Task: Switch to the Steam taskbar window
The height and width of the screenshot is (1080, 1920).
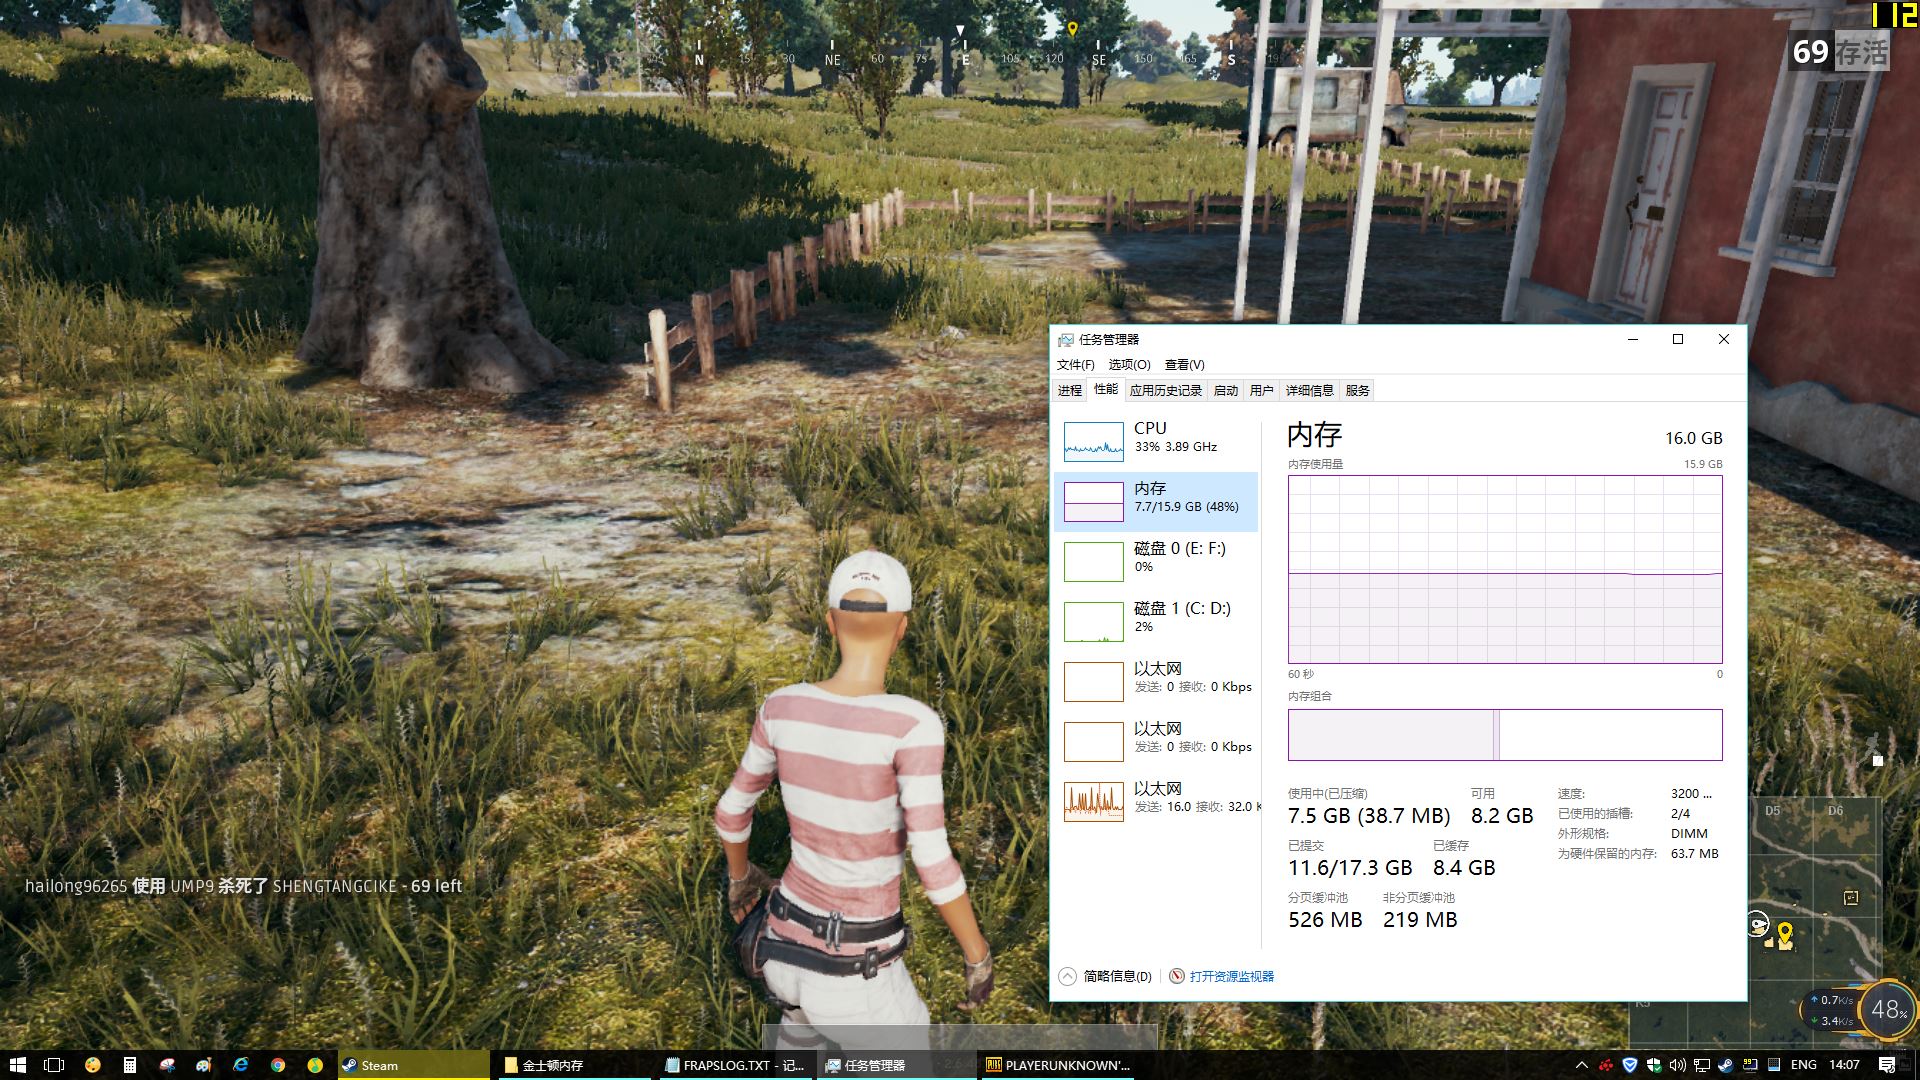Action: tap(413, 1065)
